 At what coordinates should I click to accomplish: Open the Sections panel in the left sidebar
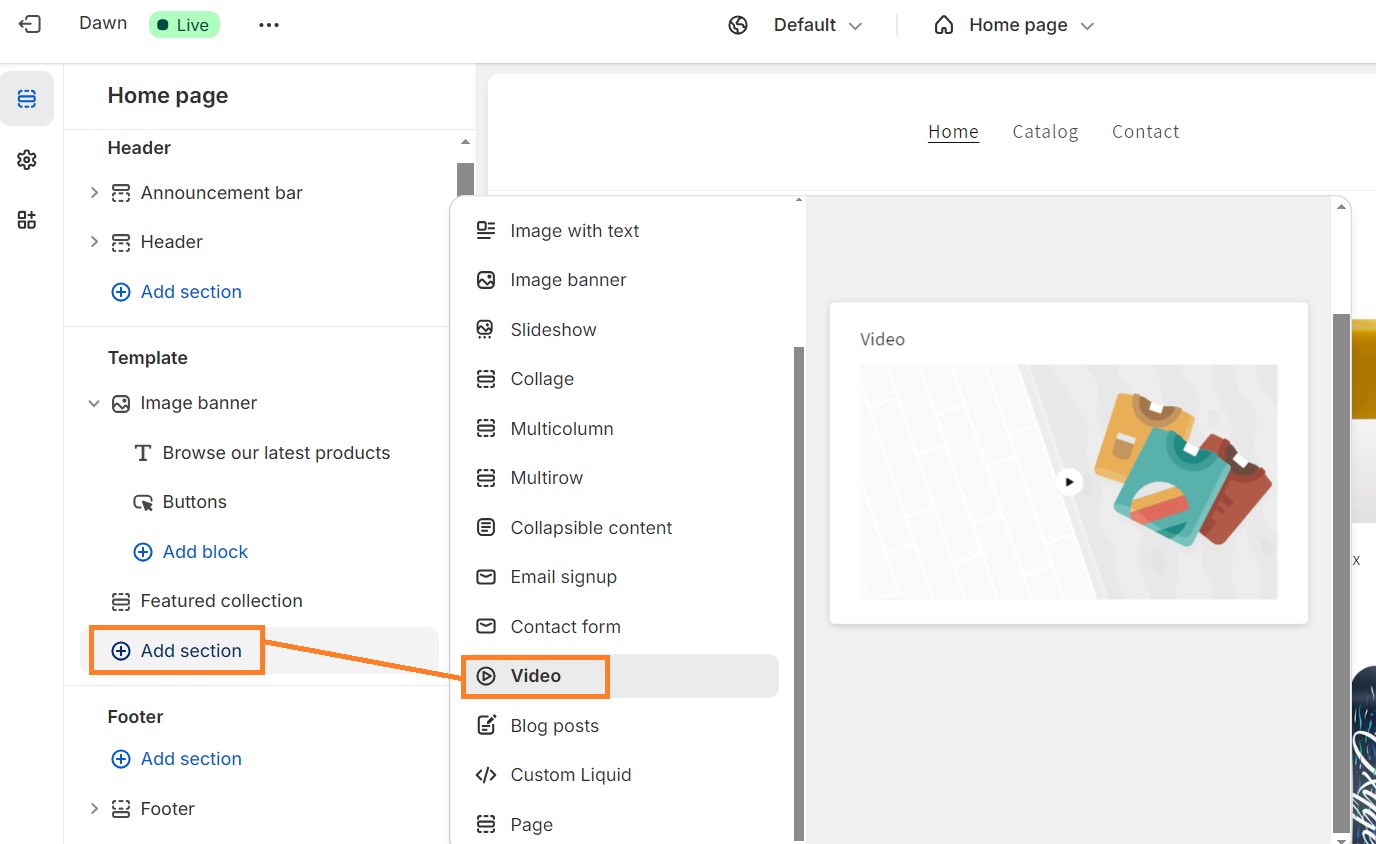tap(27, 98)
